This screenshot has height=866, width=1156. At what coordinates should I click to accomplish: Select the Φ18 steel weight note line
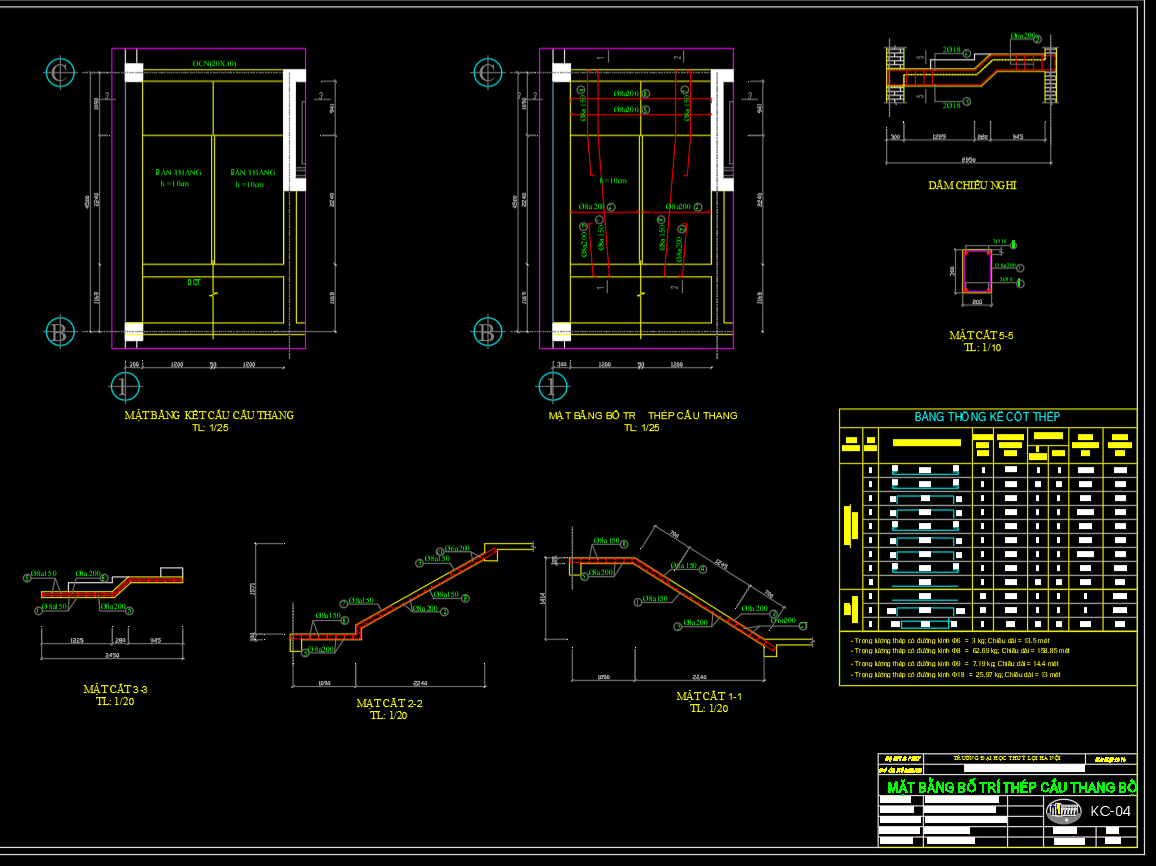point(955,675)
